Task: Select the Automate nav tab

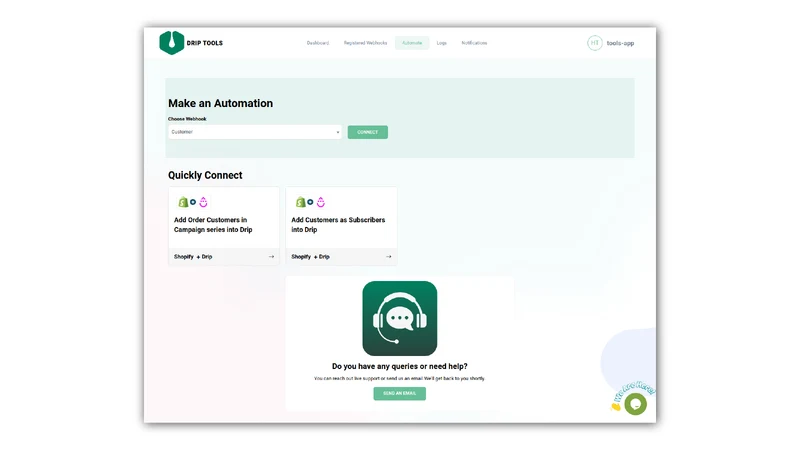Action: pos(412,43)
